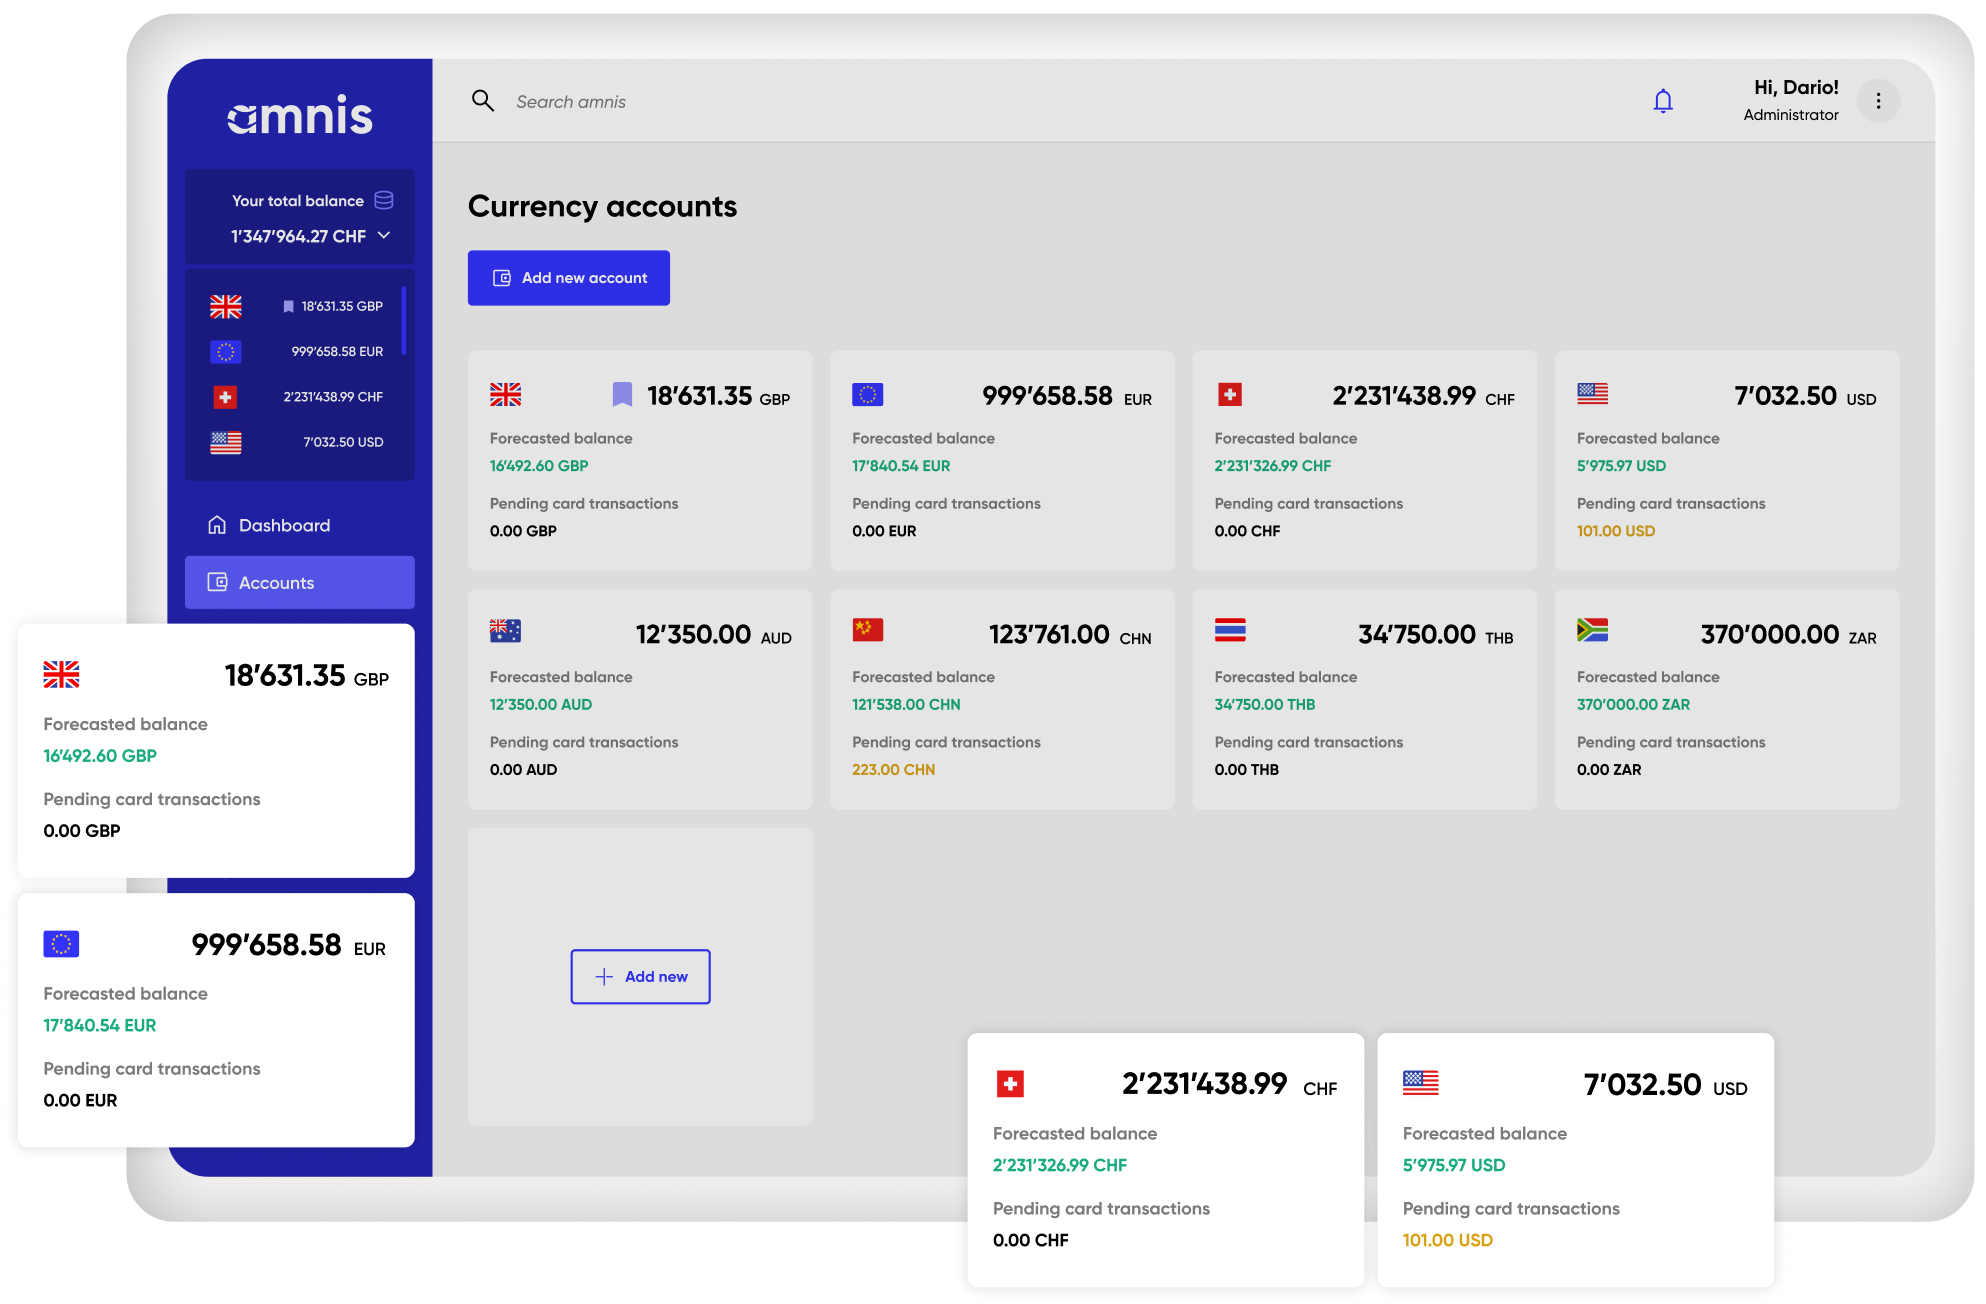1986x1304 pixels.
Task: Click the Add new account button
Action: coord(568,277)
